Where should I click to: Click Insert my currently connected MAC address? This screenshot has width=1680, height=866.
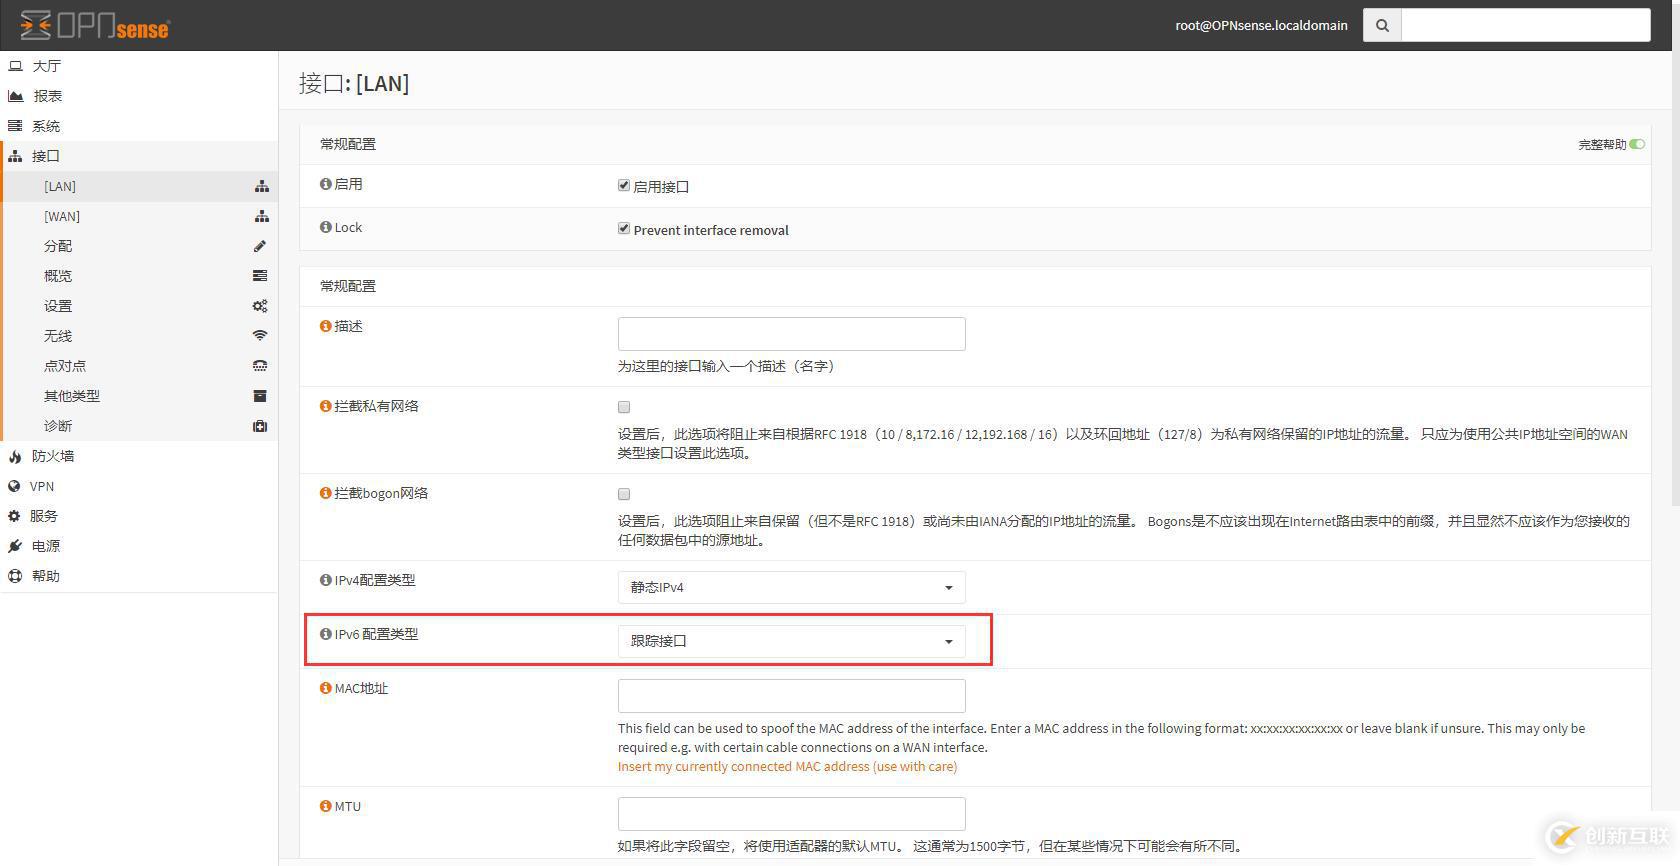pyautogui.click(x=787, y=766)
